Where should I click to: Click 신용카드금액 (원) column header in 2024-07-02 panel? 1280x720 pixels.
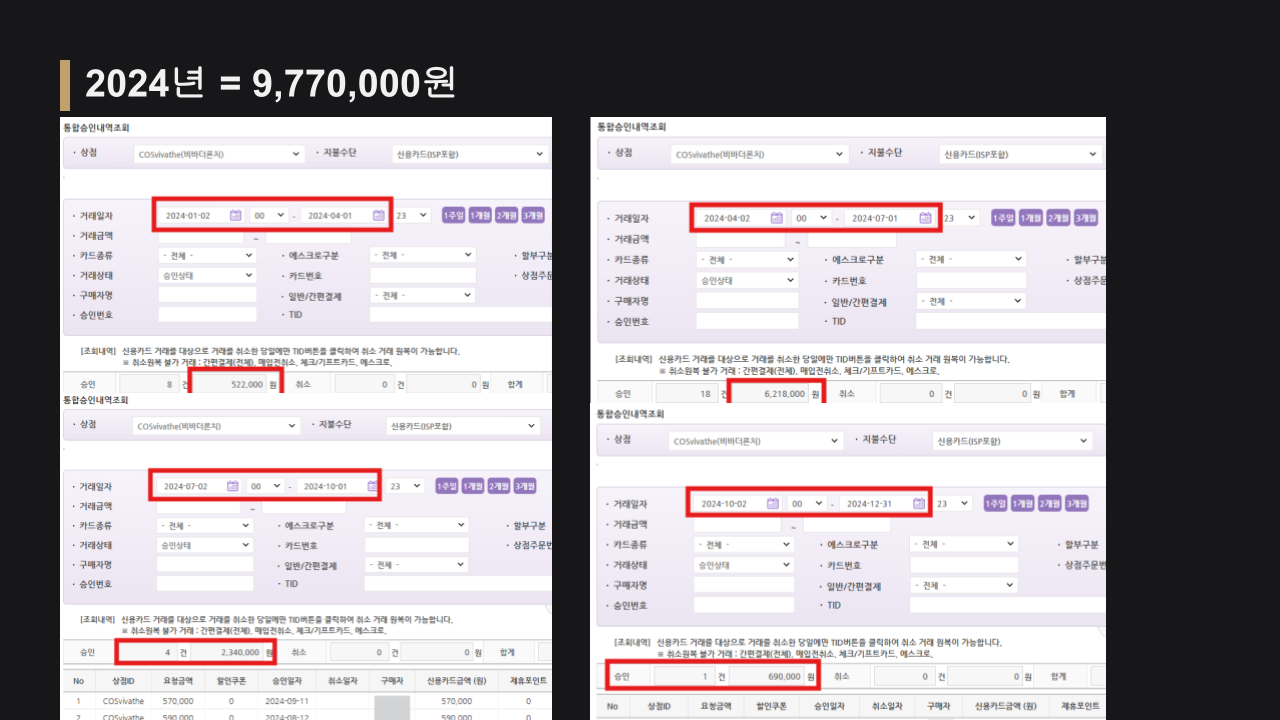[457, 680]
